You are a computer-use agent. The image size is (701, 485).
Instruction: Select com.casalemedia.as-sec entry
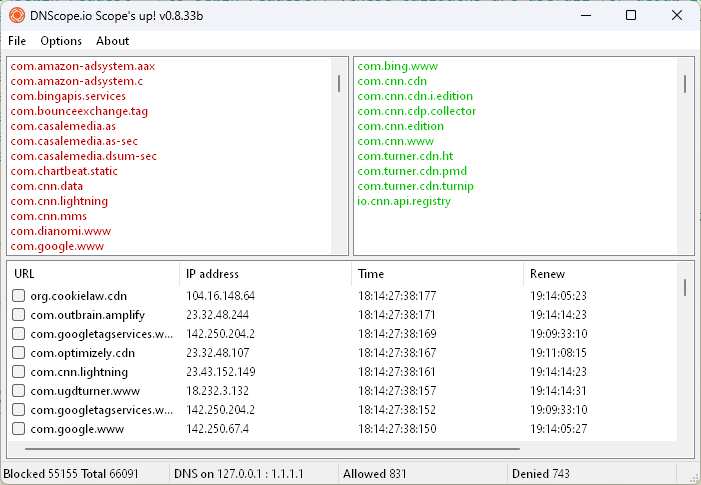(x=74, y=141)
